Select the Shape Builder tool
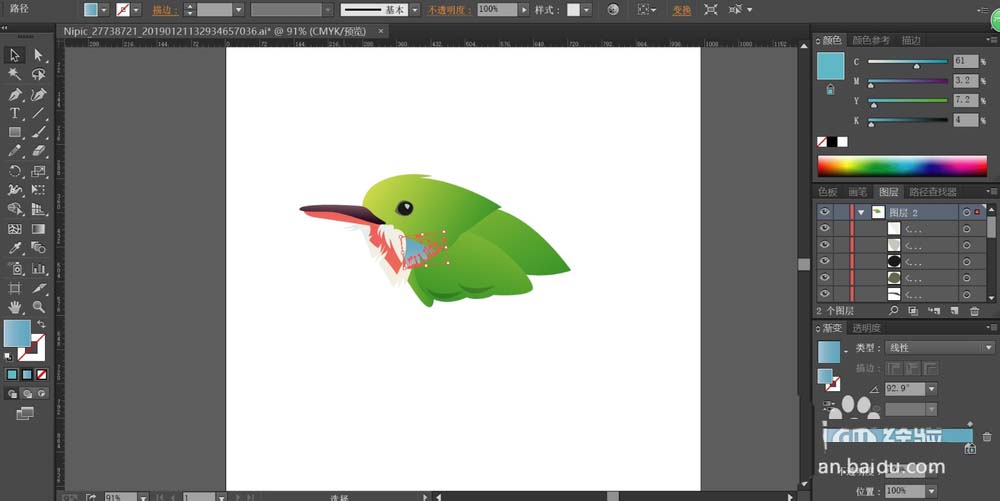The width and height of the screenshot is (1000, 501). [15, 209]
